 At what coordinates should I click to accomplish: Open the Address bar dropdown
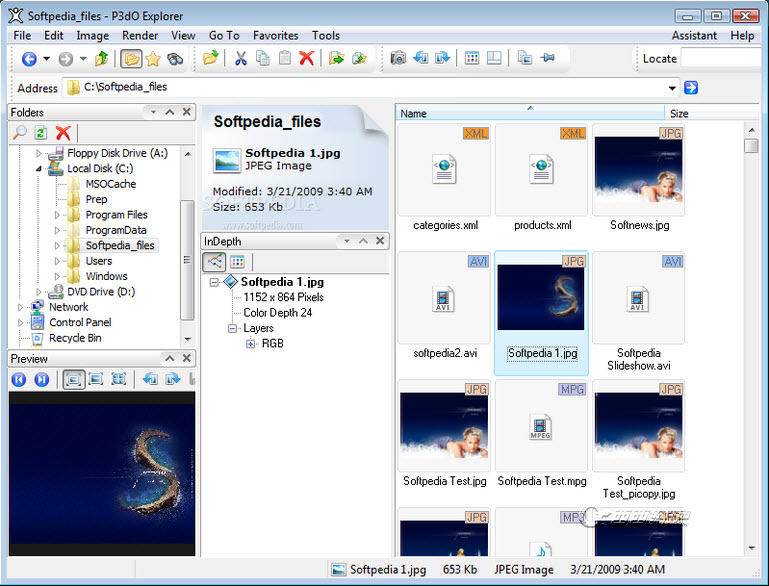pos(673,88)
